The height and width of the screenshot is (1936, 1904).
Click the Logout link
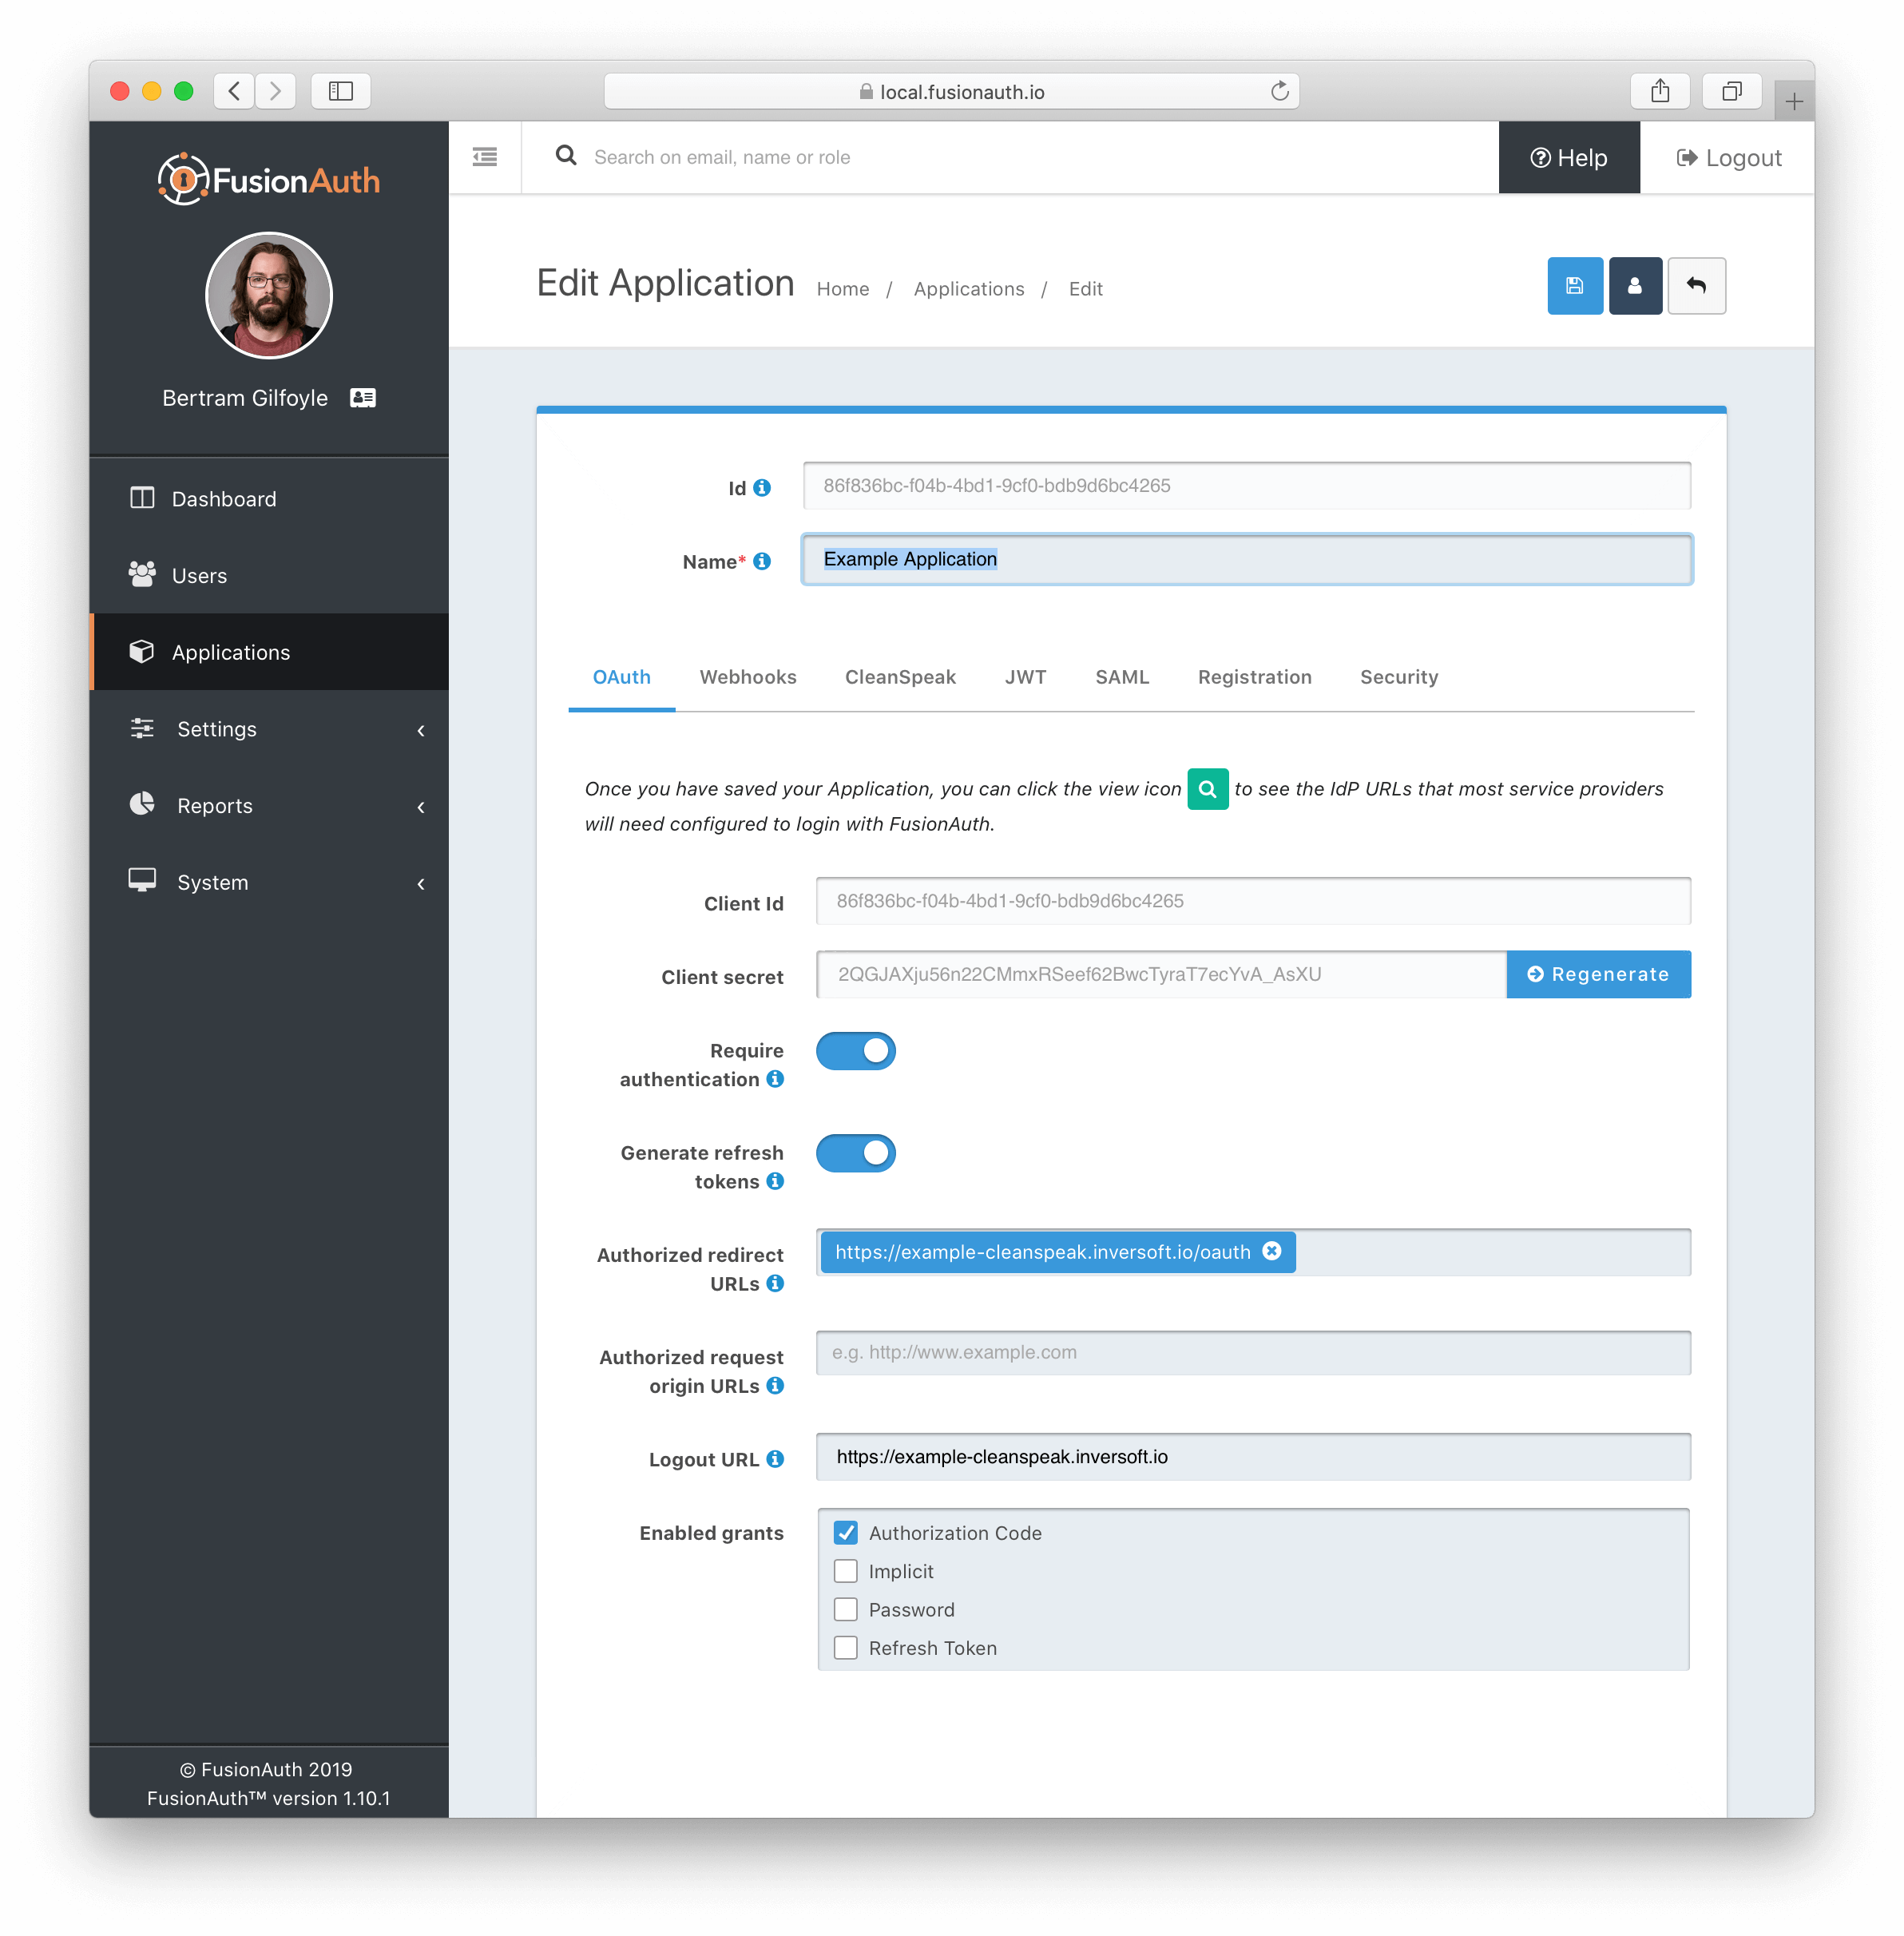tap(1728, 157)
